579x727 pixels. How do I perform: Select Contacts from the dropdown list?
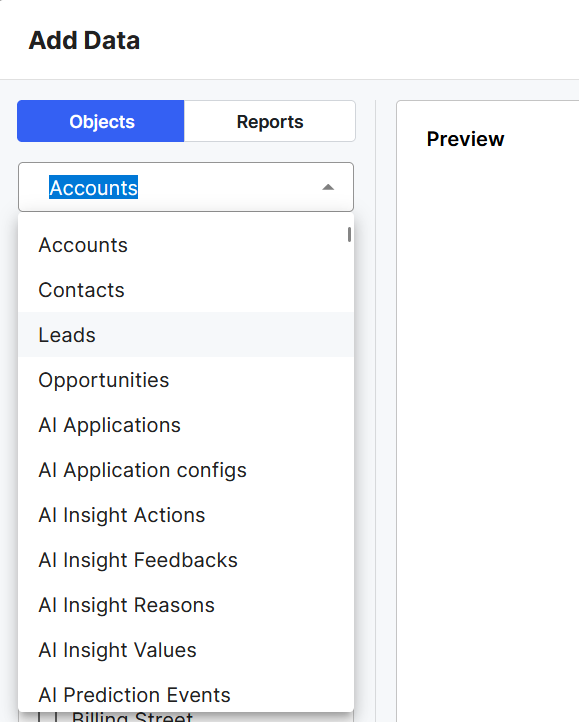(x=186, y=290)
